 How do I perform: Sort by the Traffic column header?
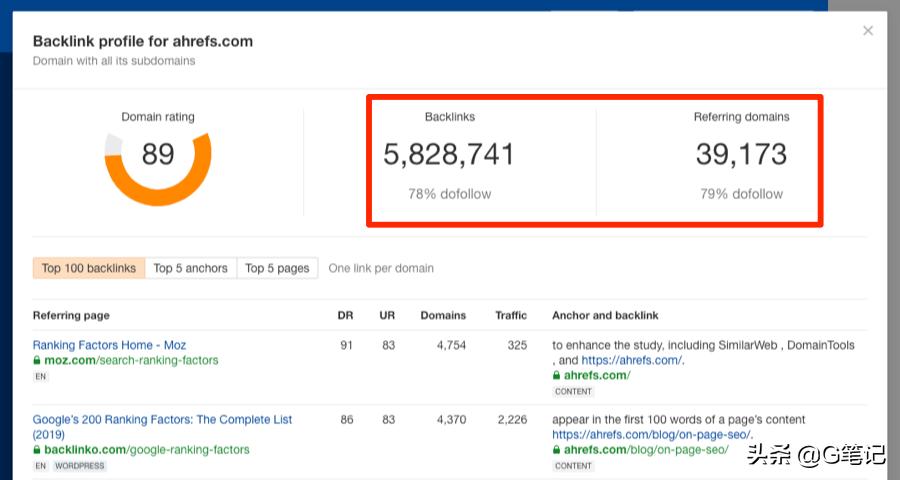(x=510, y=315)
